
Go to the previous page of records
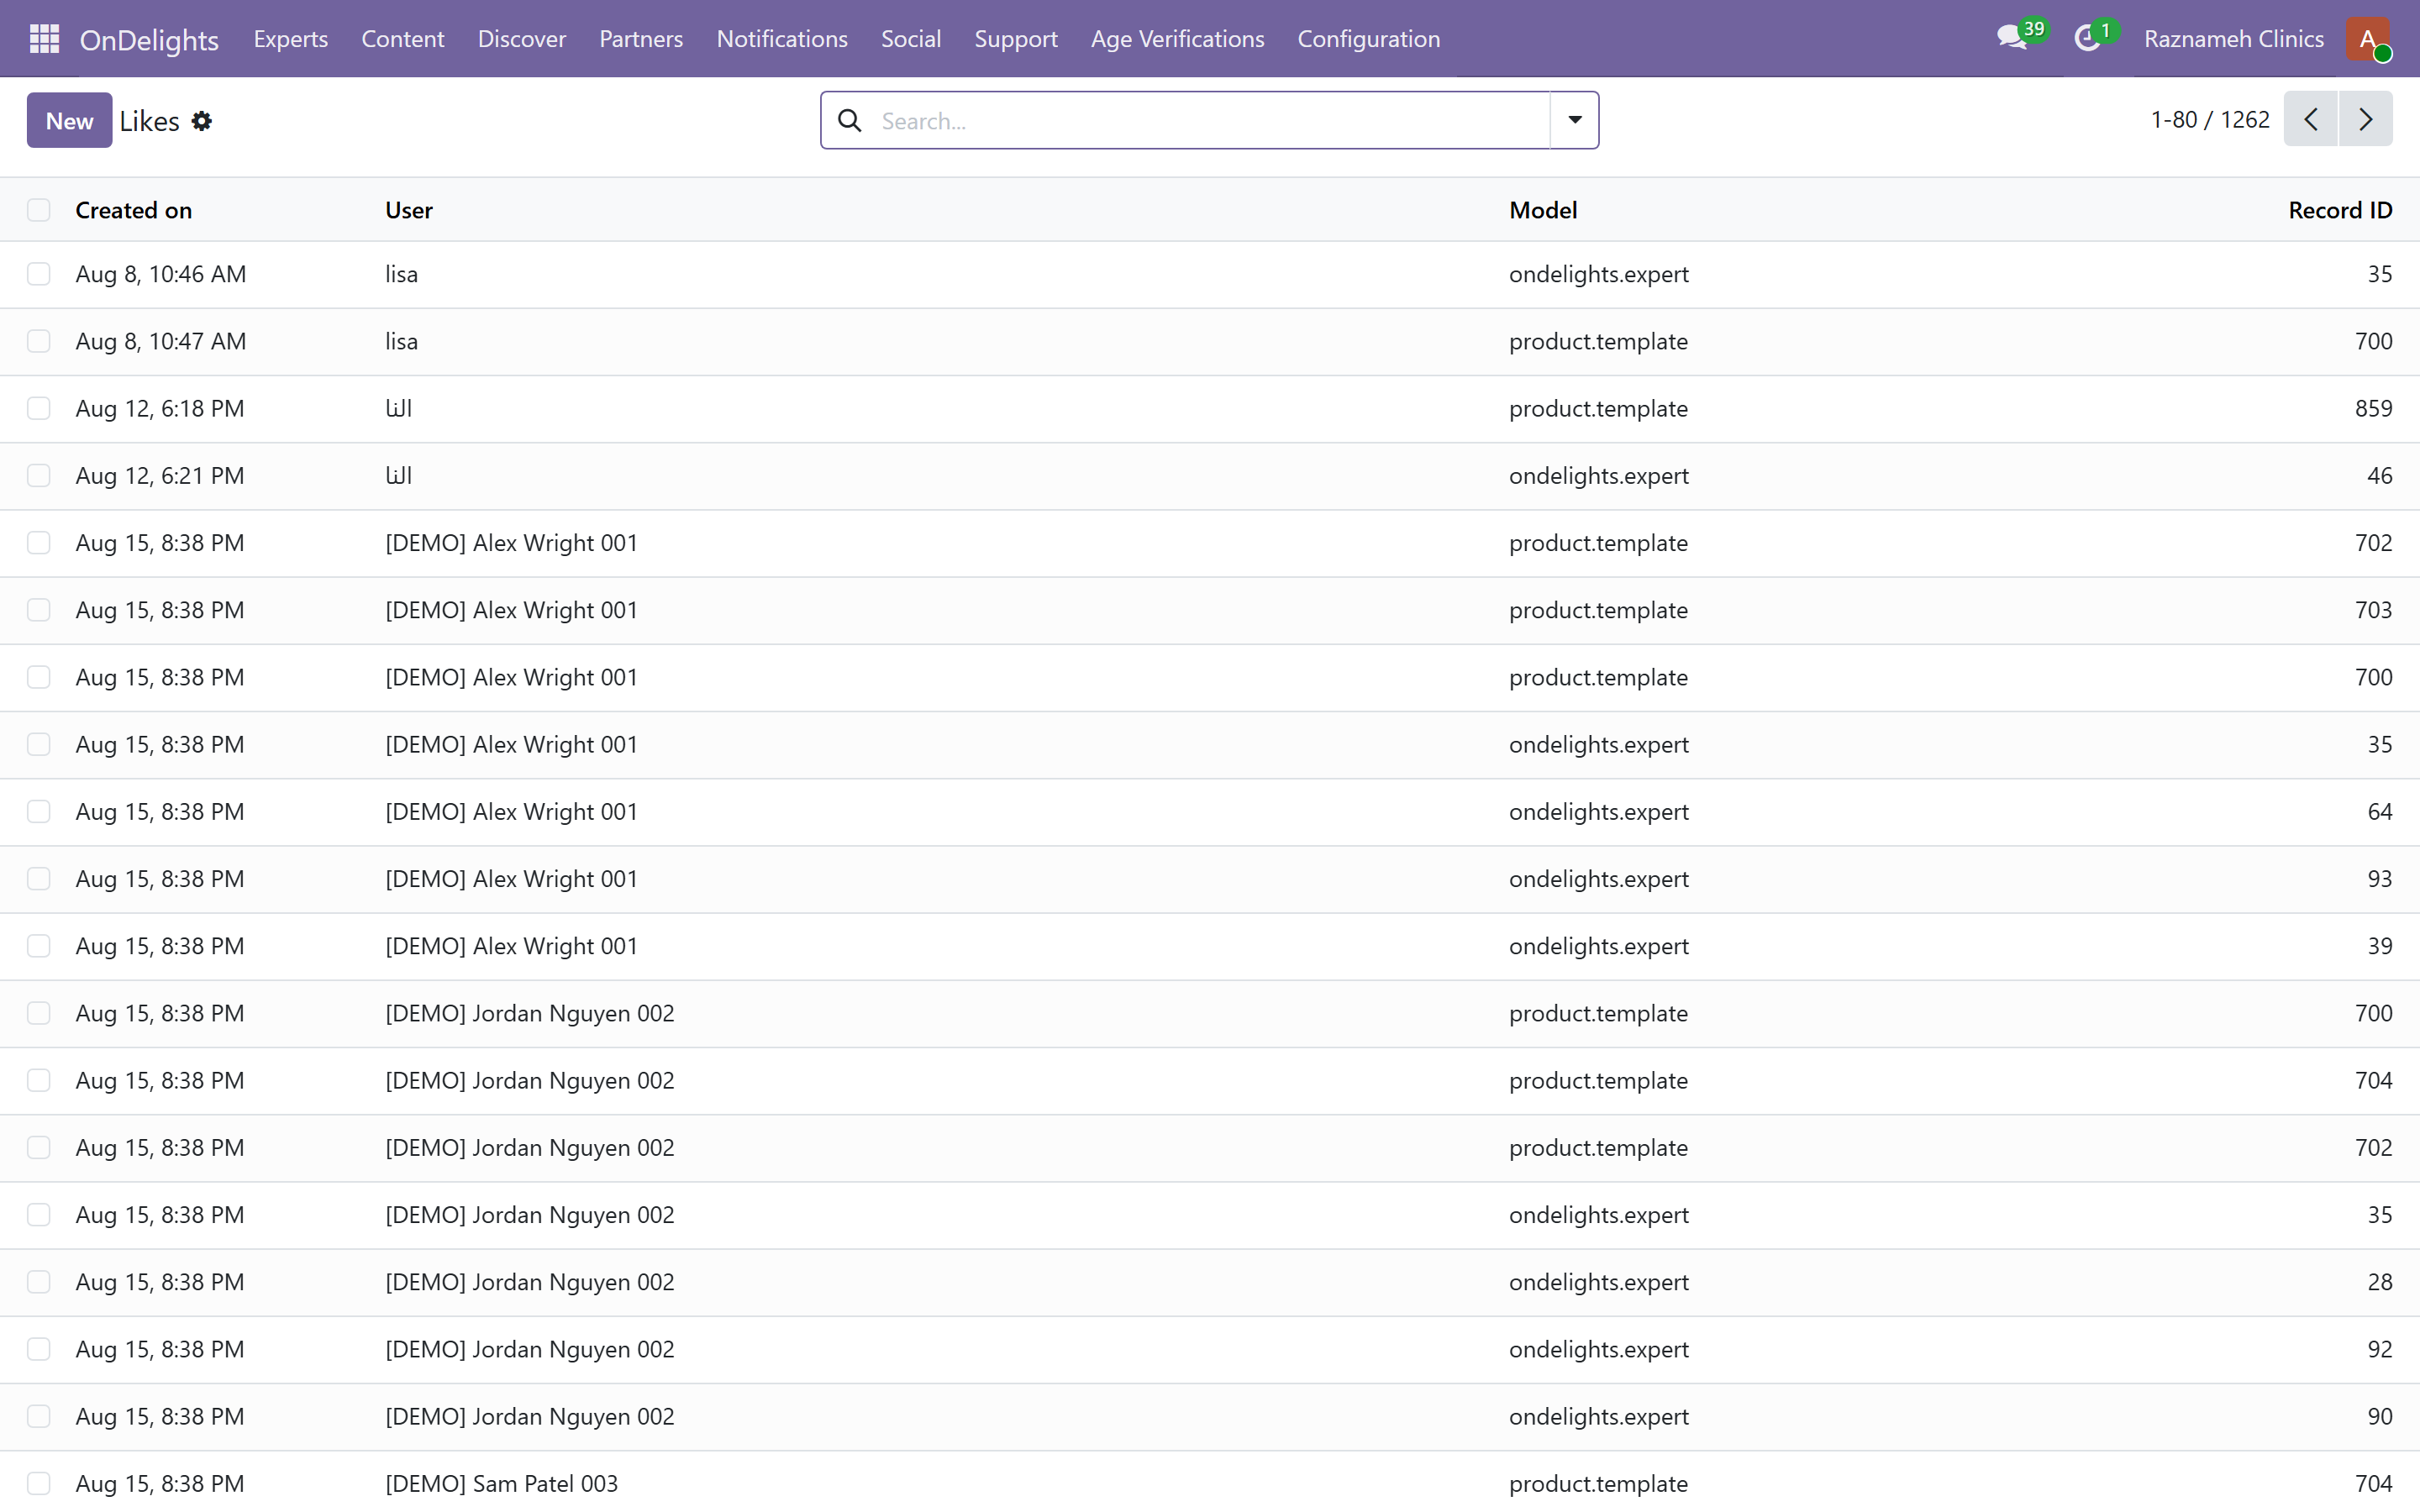pyautogui.click(x=2311, y=120)
